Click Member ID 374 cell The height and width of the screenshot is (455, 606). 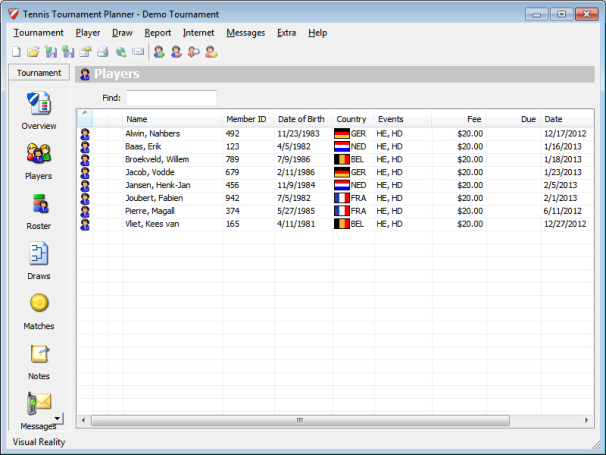tap(232, 211)
